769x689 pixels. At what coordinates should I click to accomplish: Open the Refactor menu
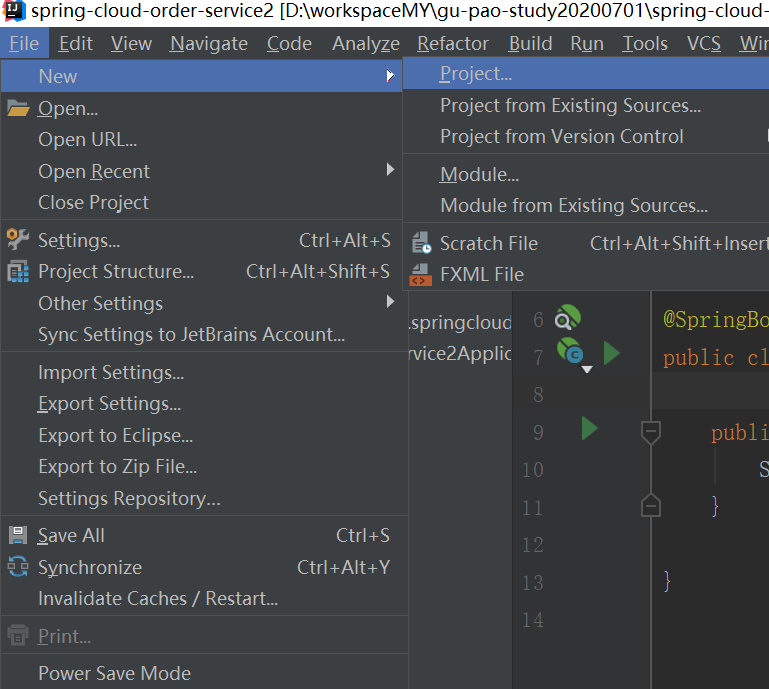coord(453,44)
